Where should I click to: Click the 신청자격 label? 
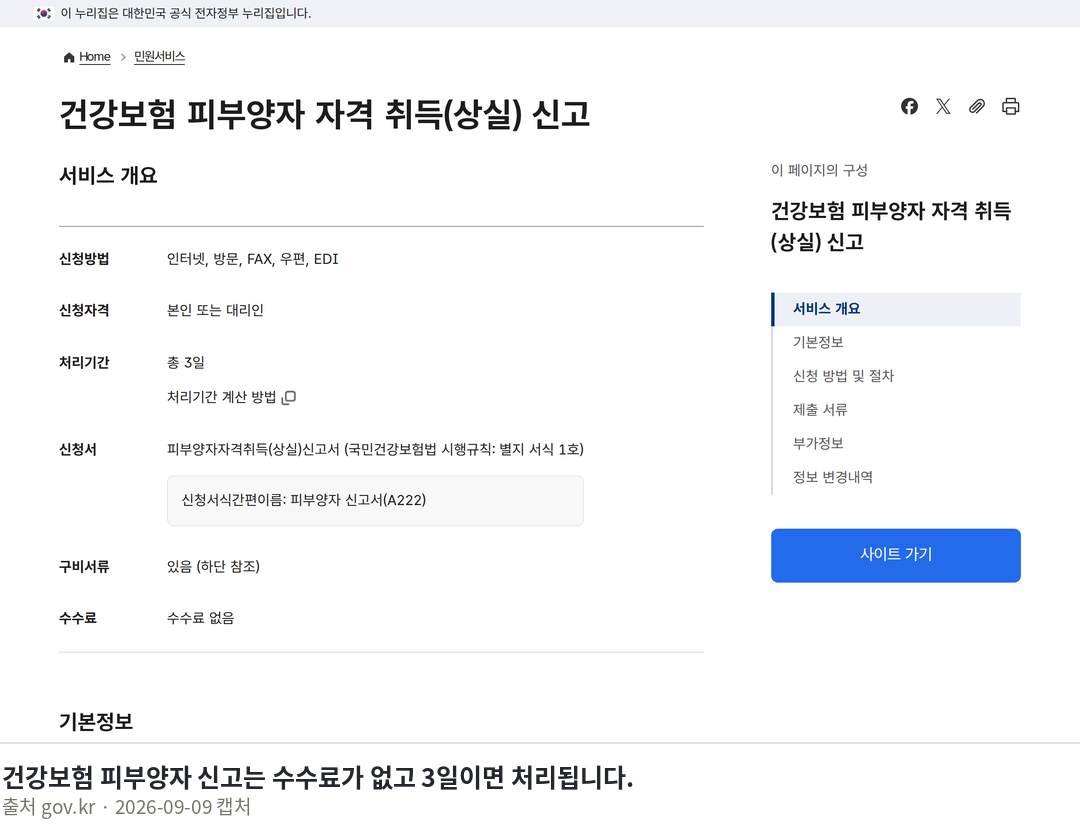point(84,311)
